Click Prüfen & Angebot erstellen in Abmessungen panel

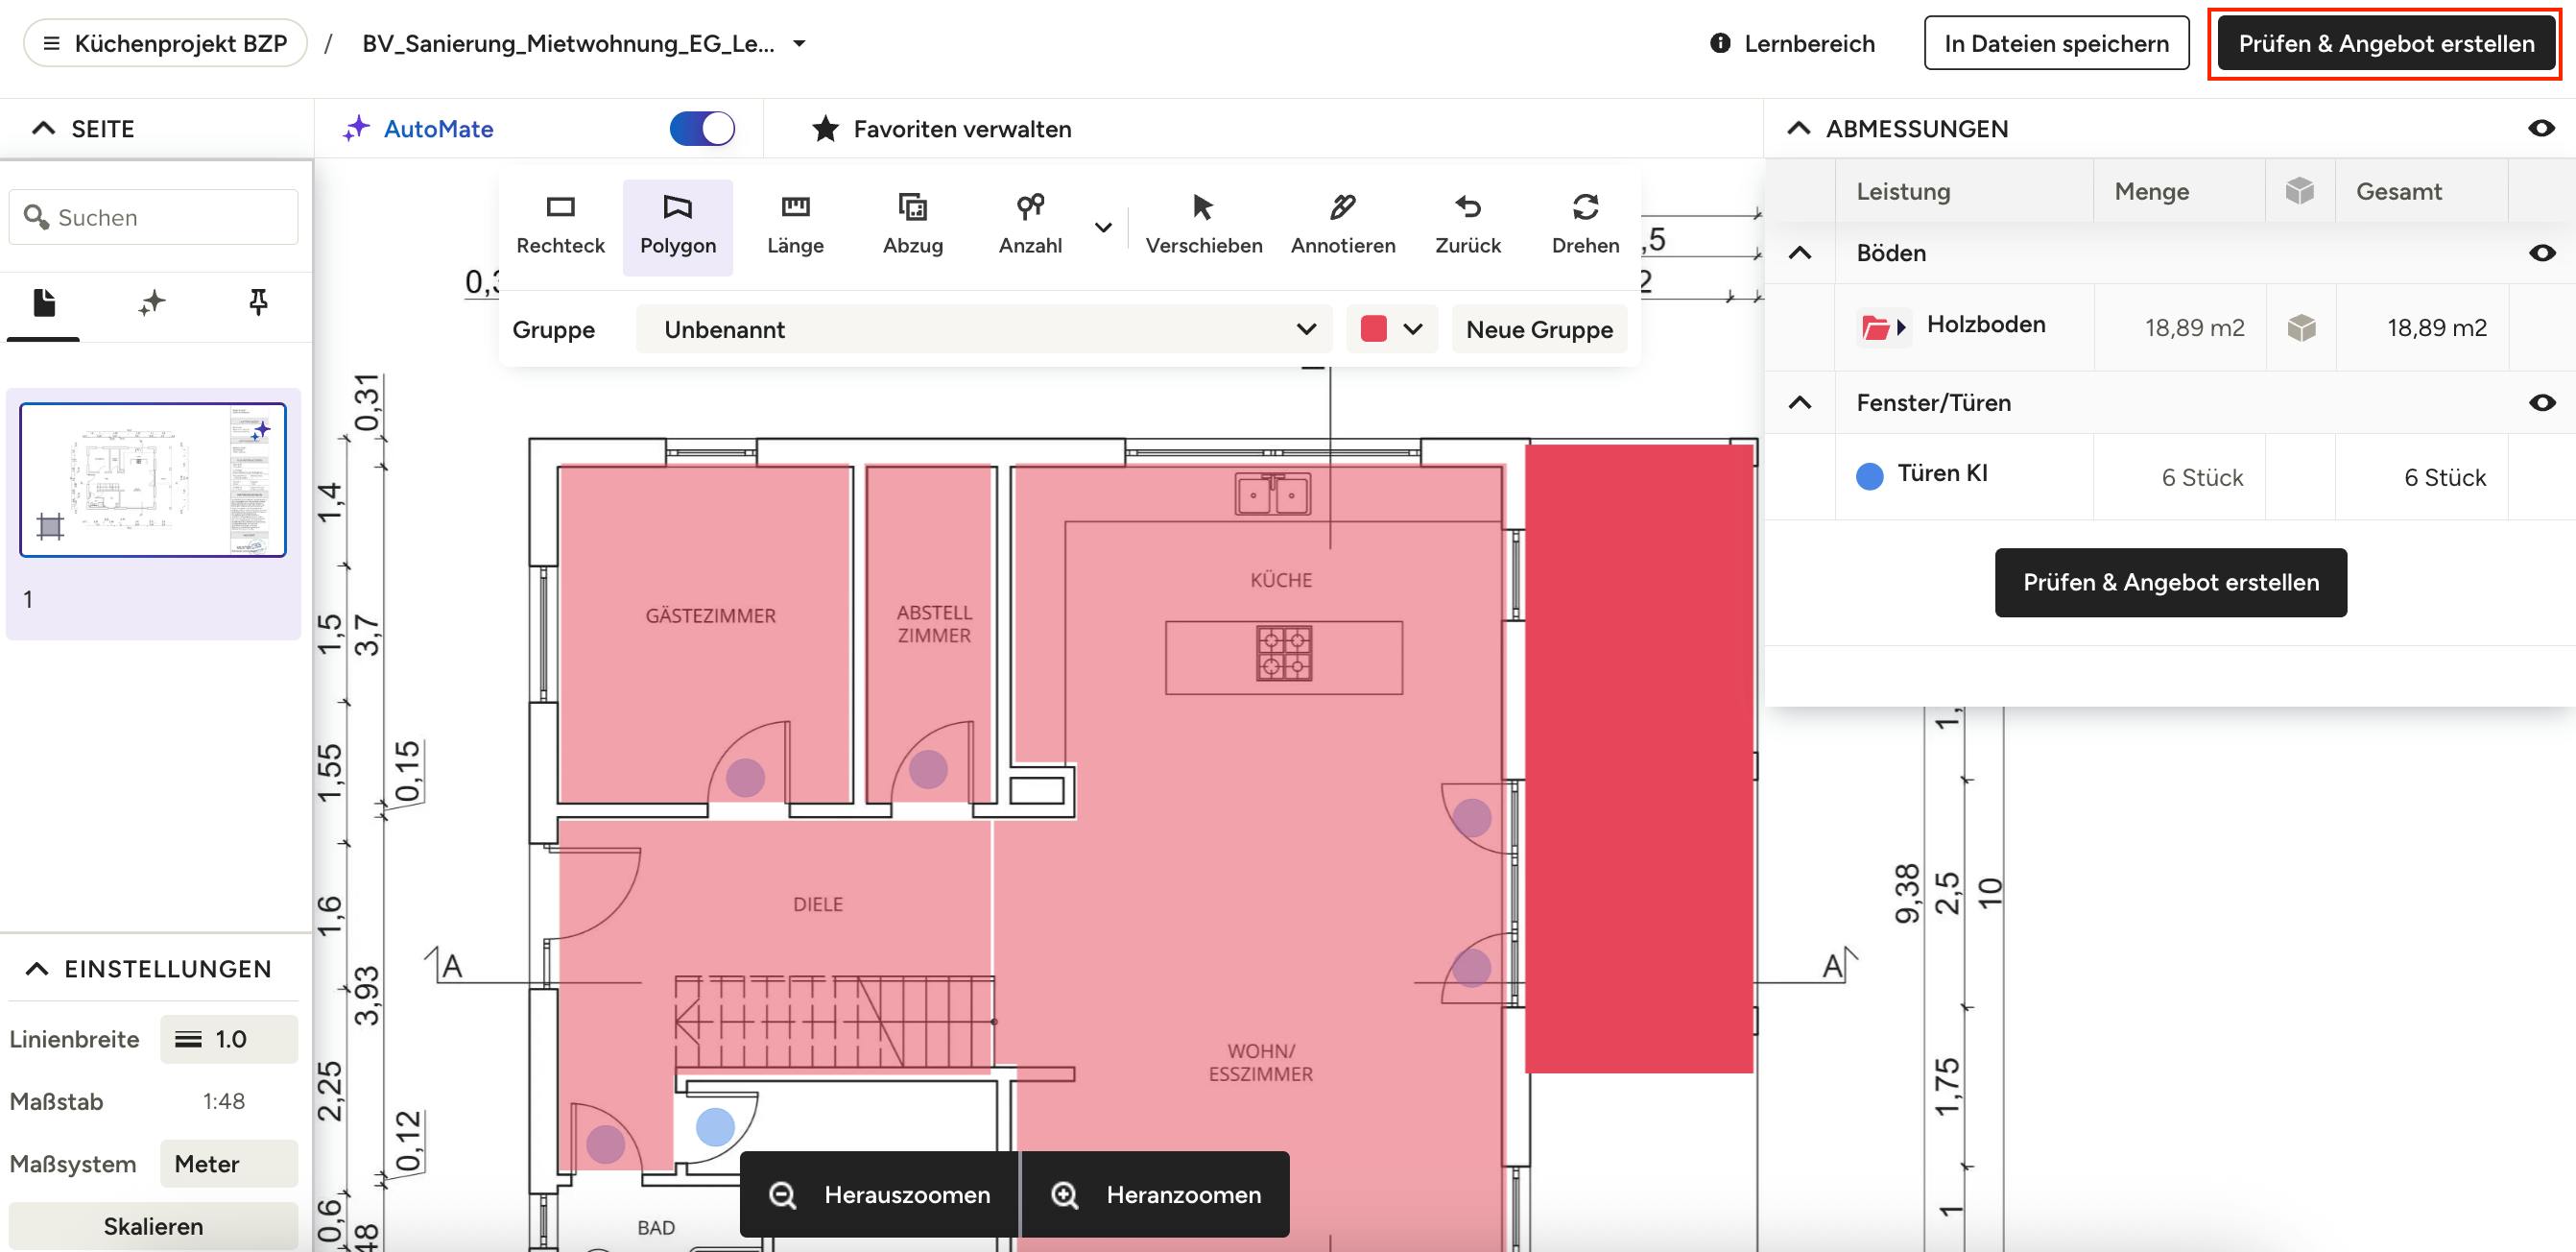tap(2170, 582)
